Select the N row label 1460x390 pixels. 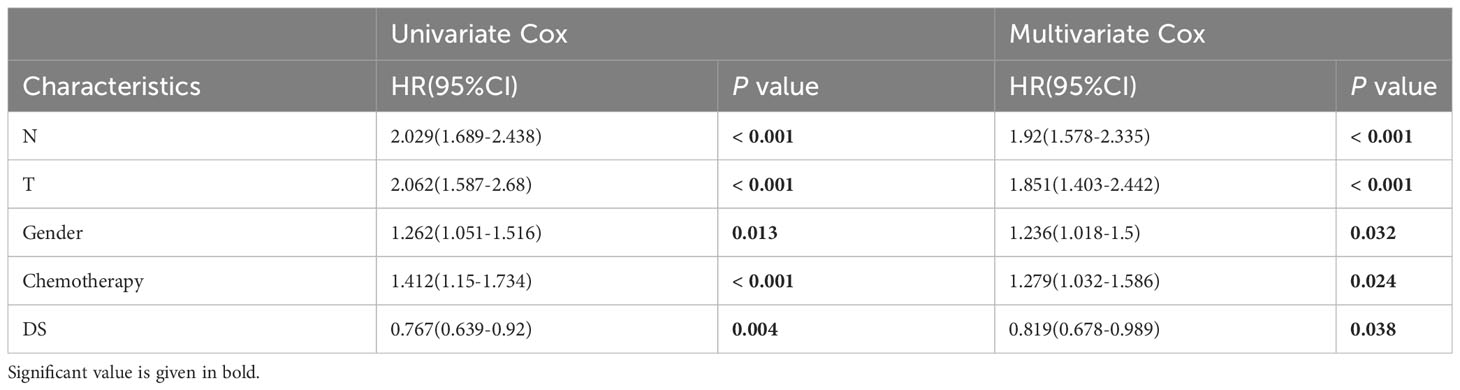pos(30,136)
